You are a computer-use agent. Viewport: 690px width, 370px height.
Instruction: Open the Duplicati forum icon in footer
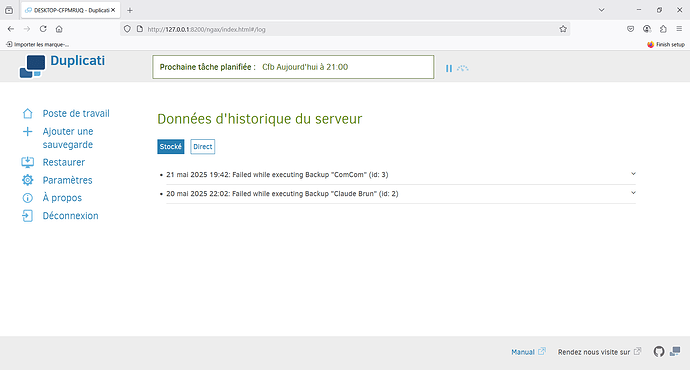tap(675, 351)
